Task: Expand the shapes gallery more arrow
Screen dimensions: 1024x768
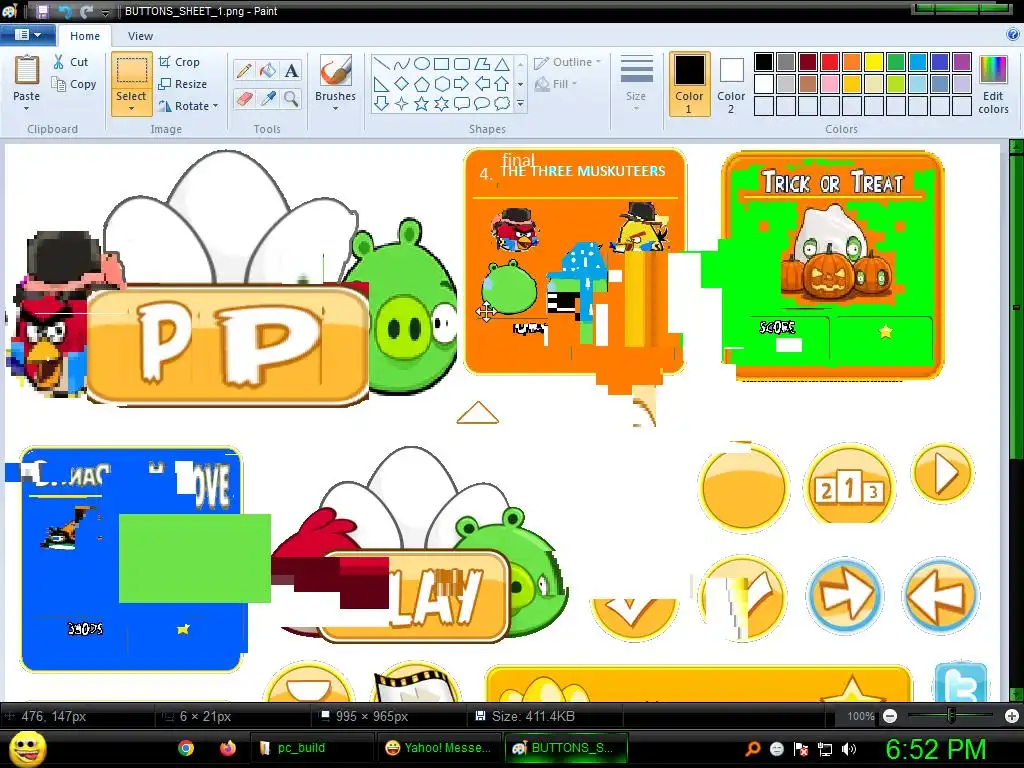Action: (x=520, y=104)
